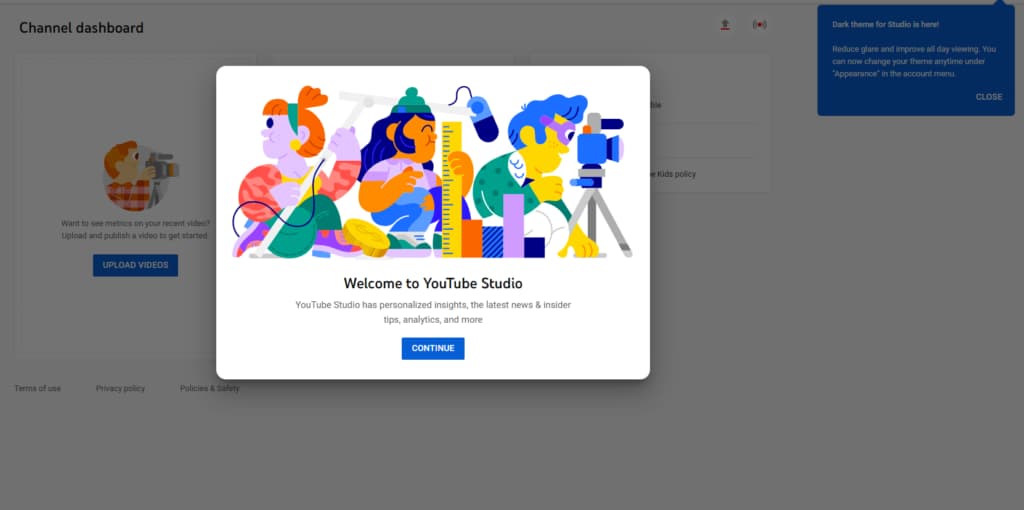Click the 'personalized insights' description text

(x=433, y=312)
